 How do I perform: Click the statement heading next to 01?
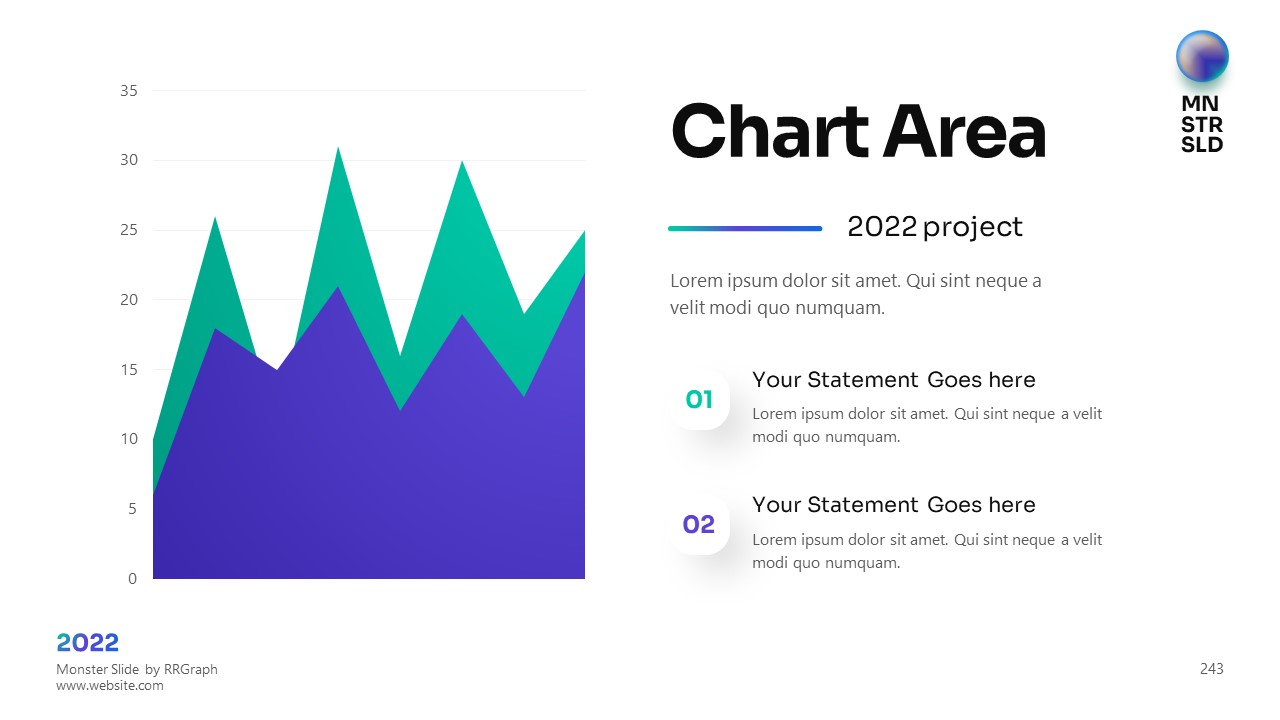point(894,380)
